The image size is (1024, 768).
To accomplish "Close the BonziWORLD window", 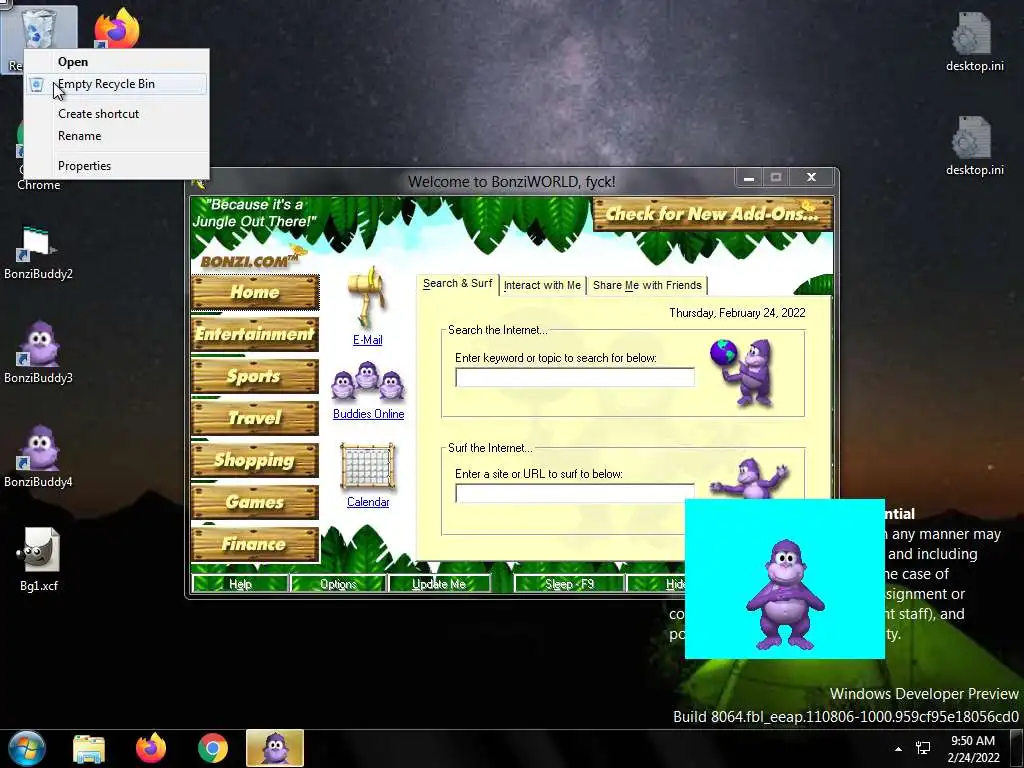I will (x=811, y=178).
